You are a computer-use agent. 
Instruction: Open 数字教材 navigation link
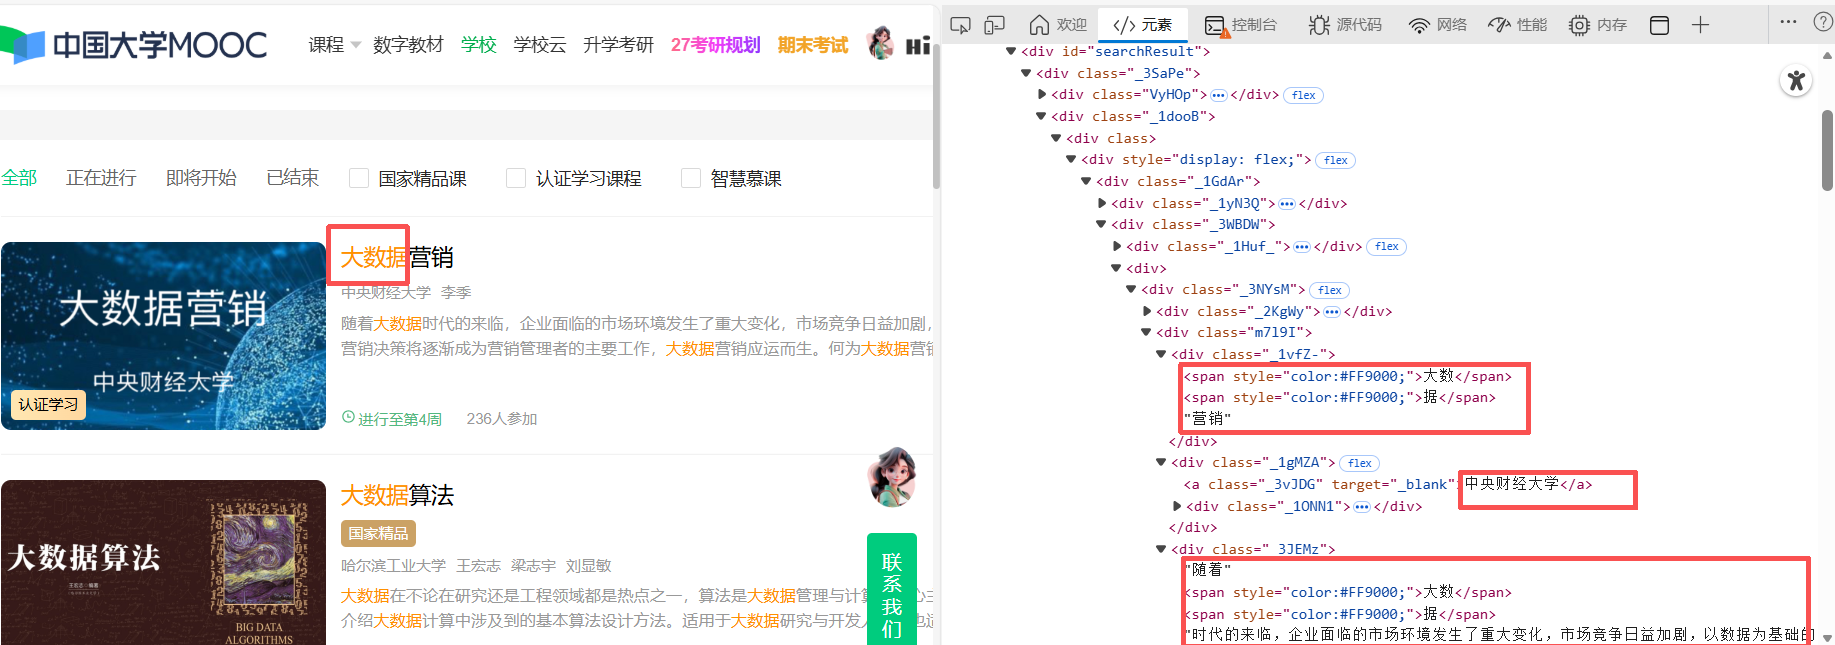pyautogui.click(x=408, y=45)
